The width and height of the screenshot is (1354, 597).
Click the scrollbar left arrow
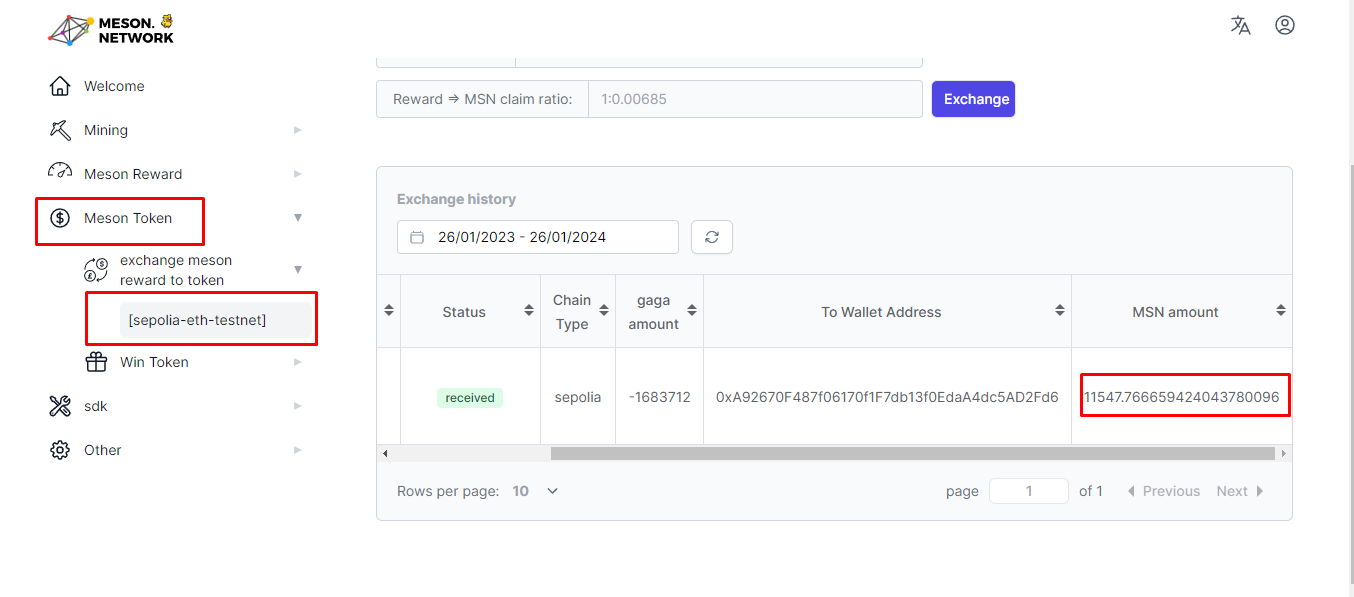click(385, 453)
